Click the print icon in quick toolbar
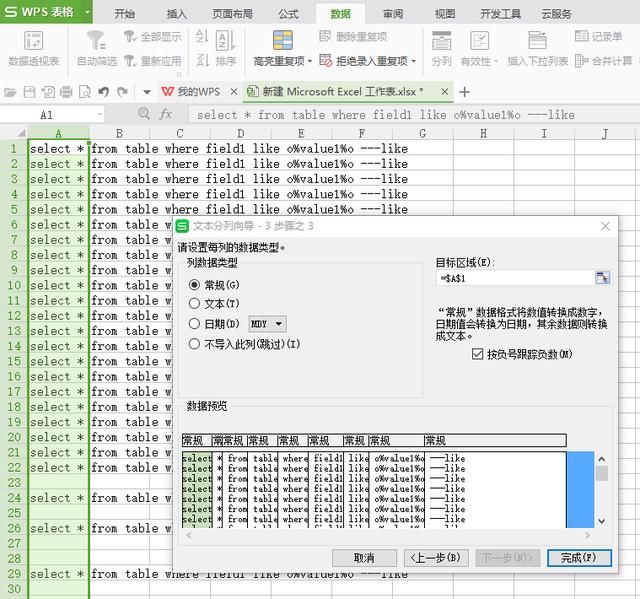Viewport: 640px width, 599px height. pos(66,92)
